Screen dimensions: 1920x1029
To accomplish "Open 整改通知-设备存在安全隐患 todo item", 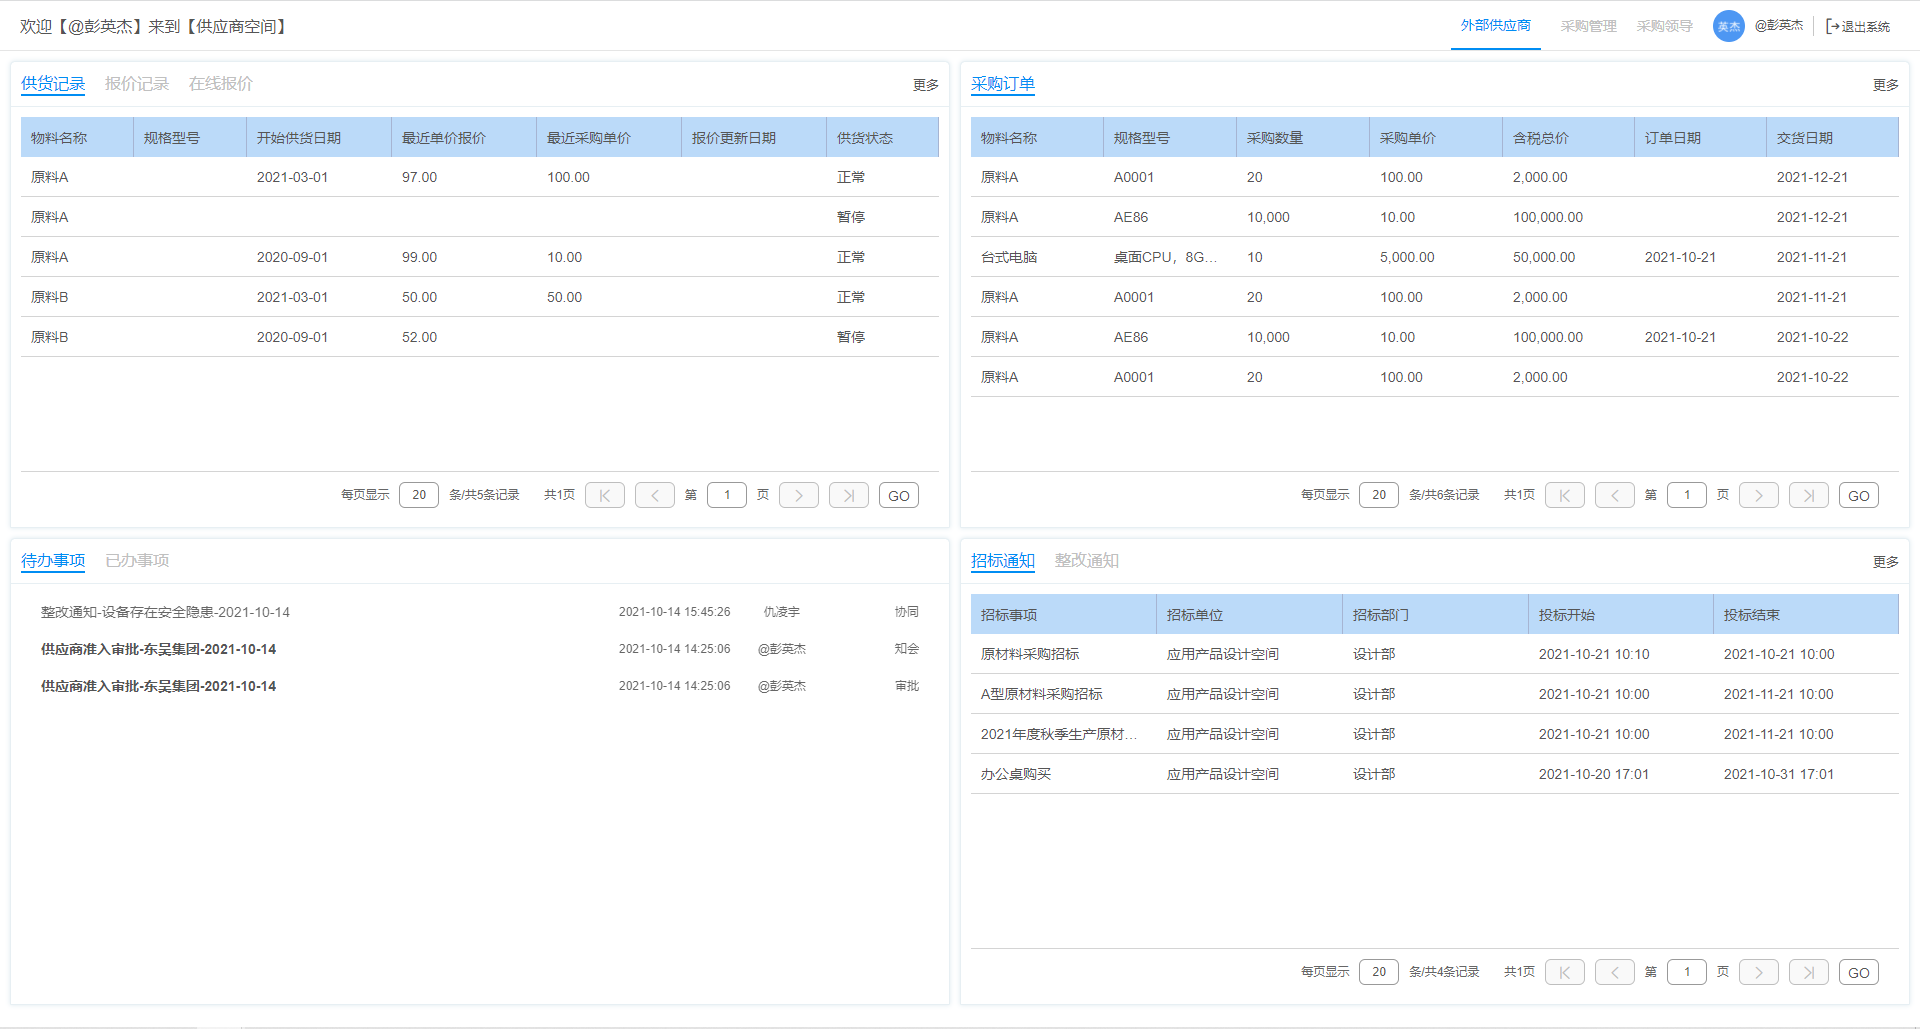I will point(165,612).
